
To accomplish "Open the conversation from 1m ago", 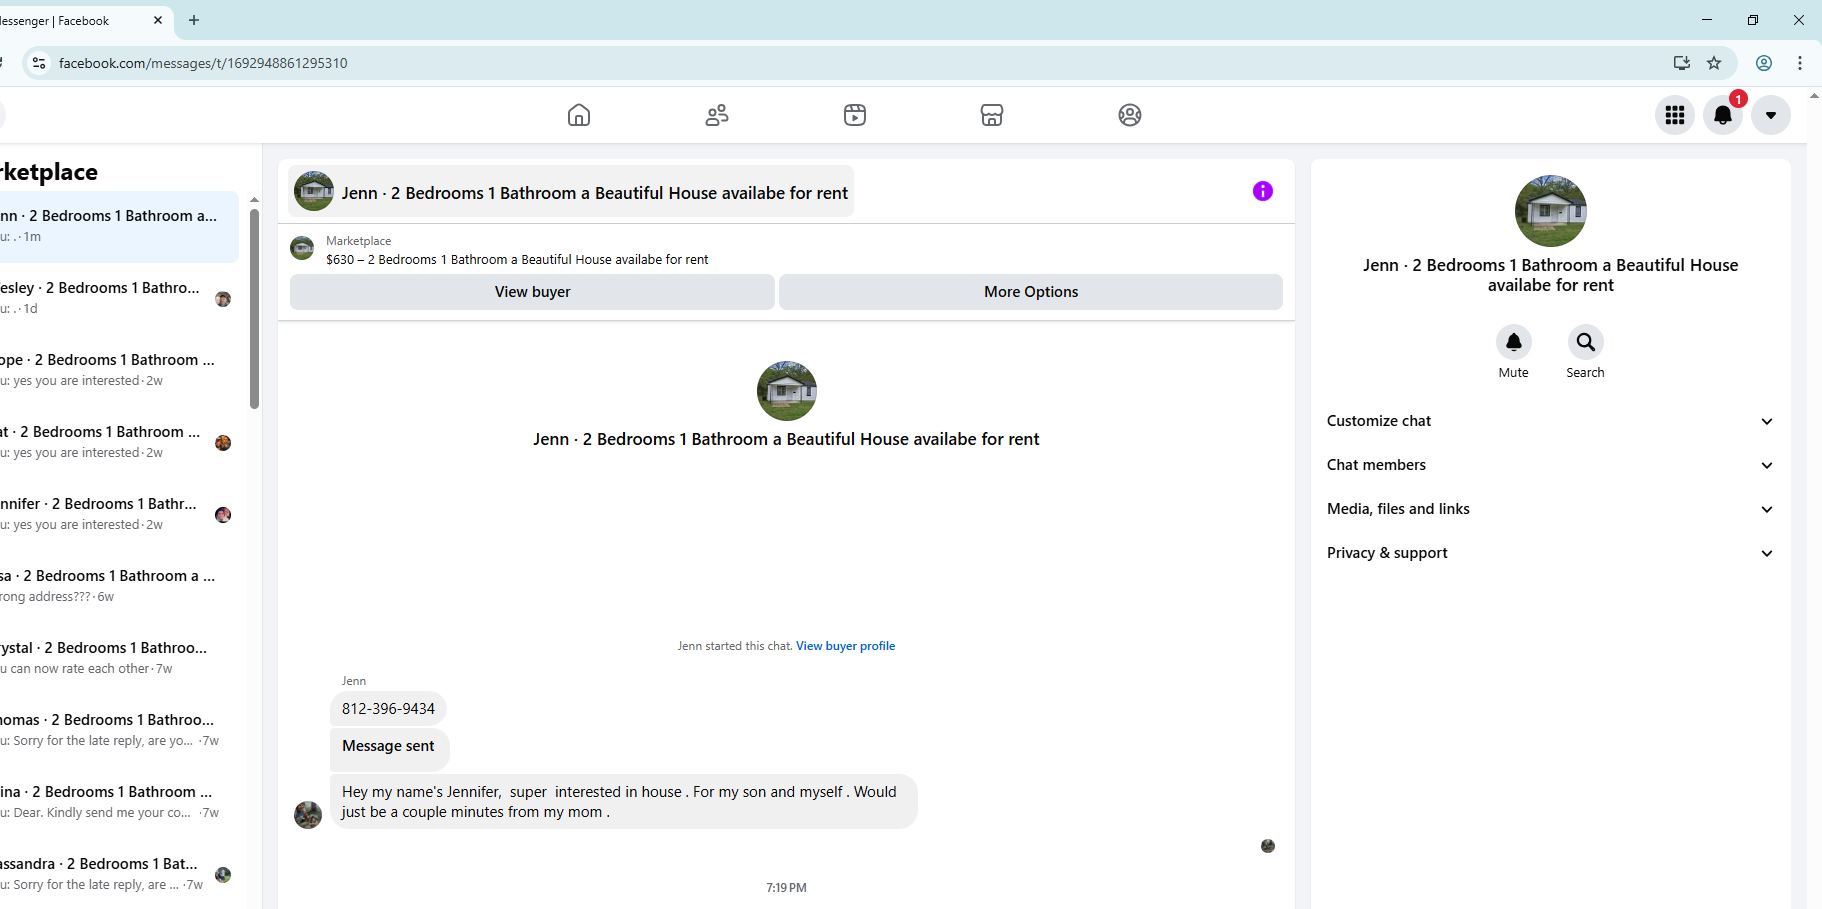I will coord(118,226).
